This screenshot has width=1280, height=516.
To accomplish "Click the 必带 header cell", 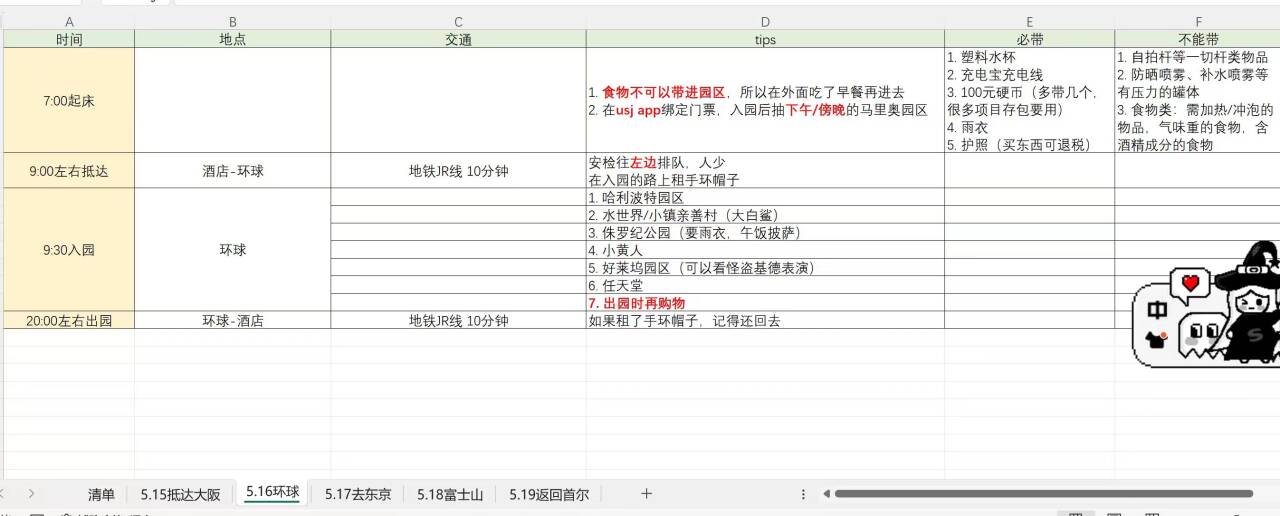I will pyautogui.click(x=1029, y=40).
